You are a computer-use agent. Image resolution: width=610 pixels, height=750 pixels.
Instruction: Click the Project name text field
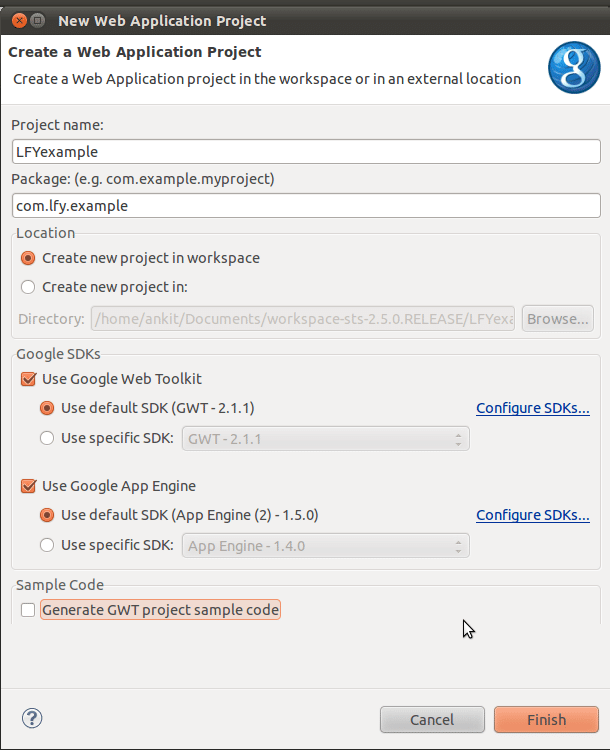click(x=305, y=151)
